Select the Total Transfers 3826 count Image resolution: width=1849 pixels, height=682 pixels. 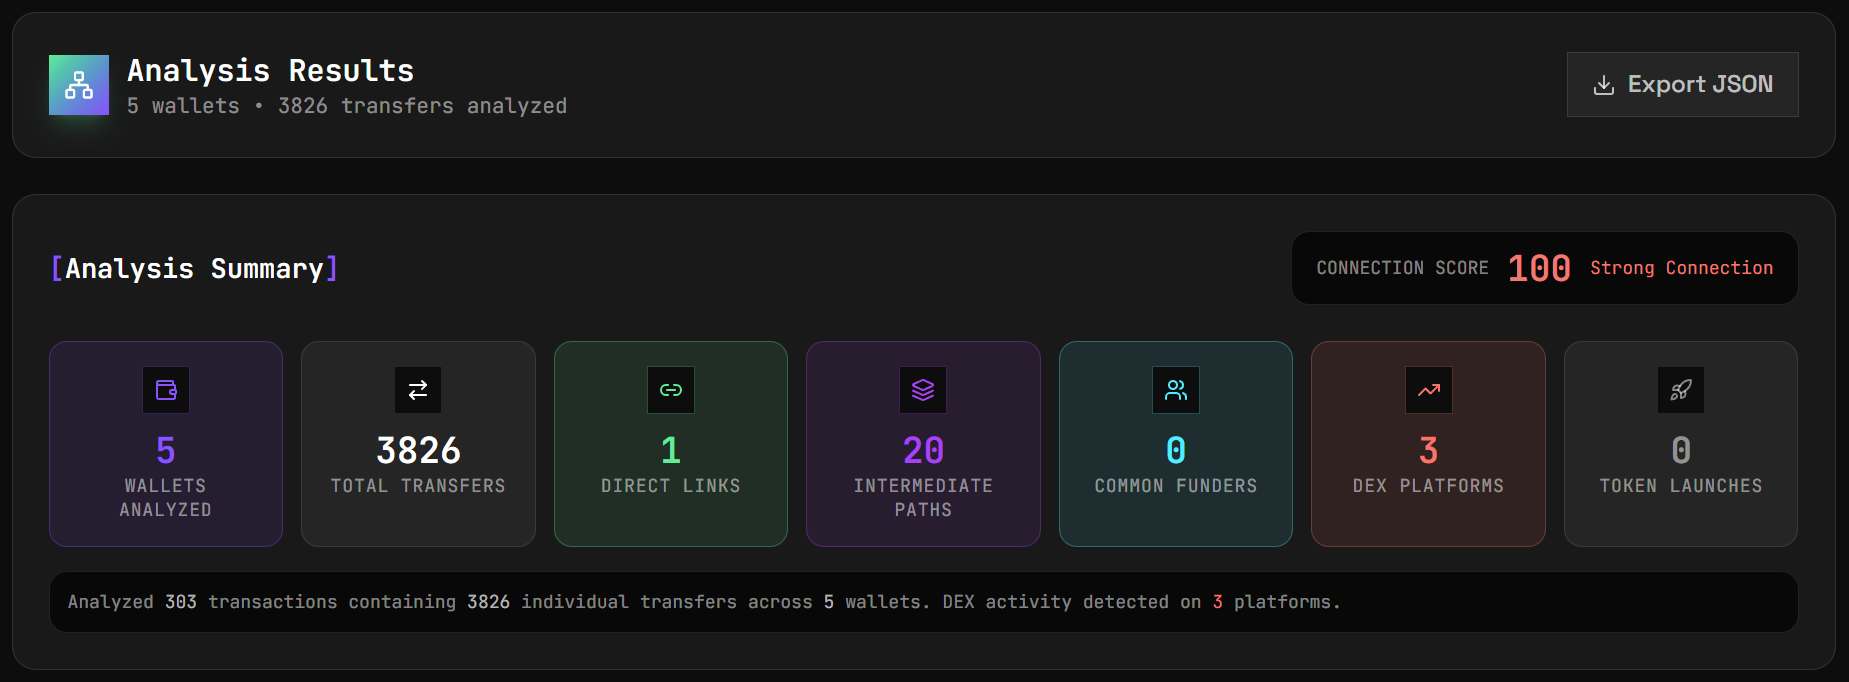coord(418,450)
